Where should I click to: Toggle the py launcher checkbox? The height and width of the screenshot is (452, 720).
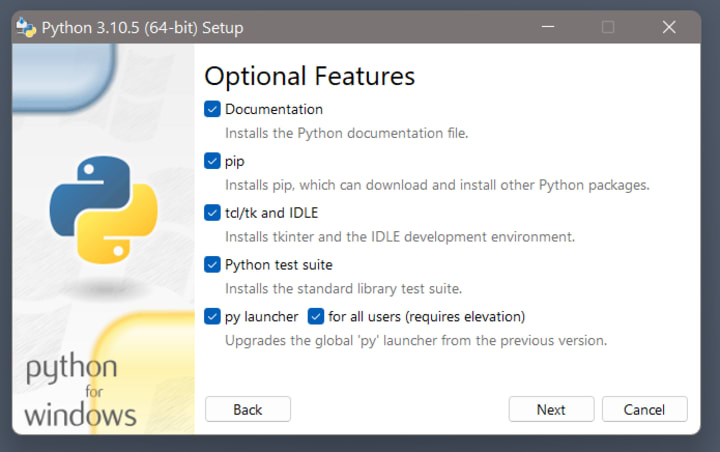[x=212, y=317]
